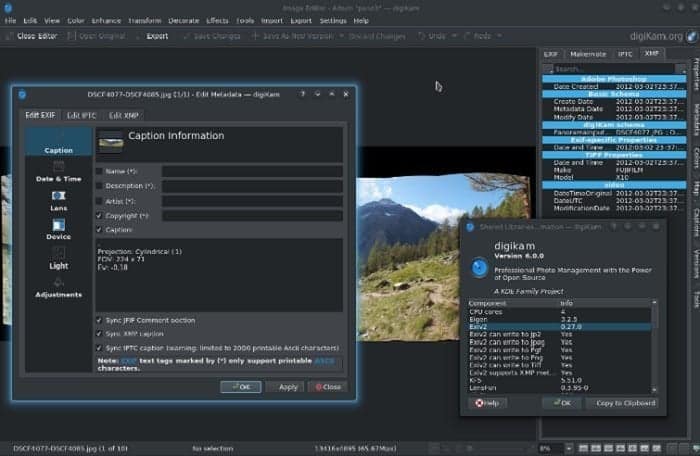Open the Versions vertical sidebar tab
This screenshot has height=456, width=700.
696,264
